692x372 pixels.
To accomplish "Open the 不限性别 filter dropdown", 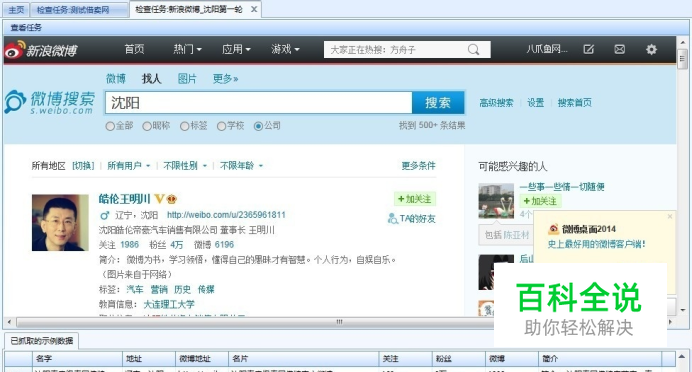I will (185, 166).
